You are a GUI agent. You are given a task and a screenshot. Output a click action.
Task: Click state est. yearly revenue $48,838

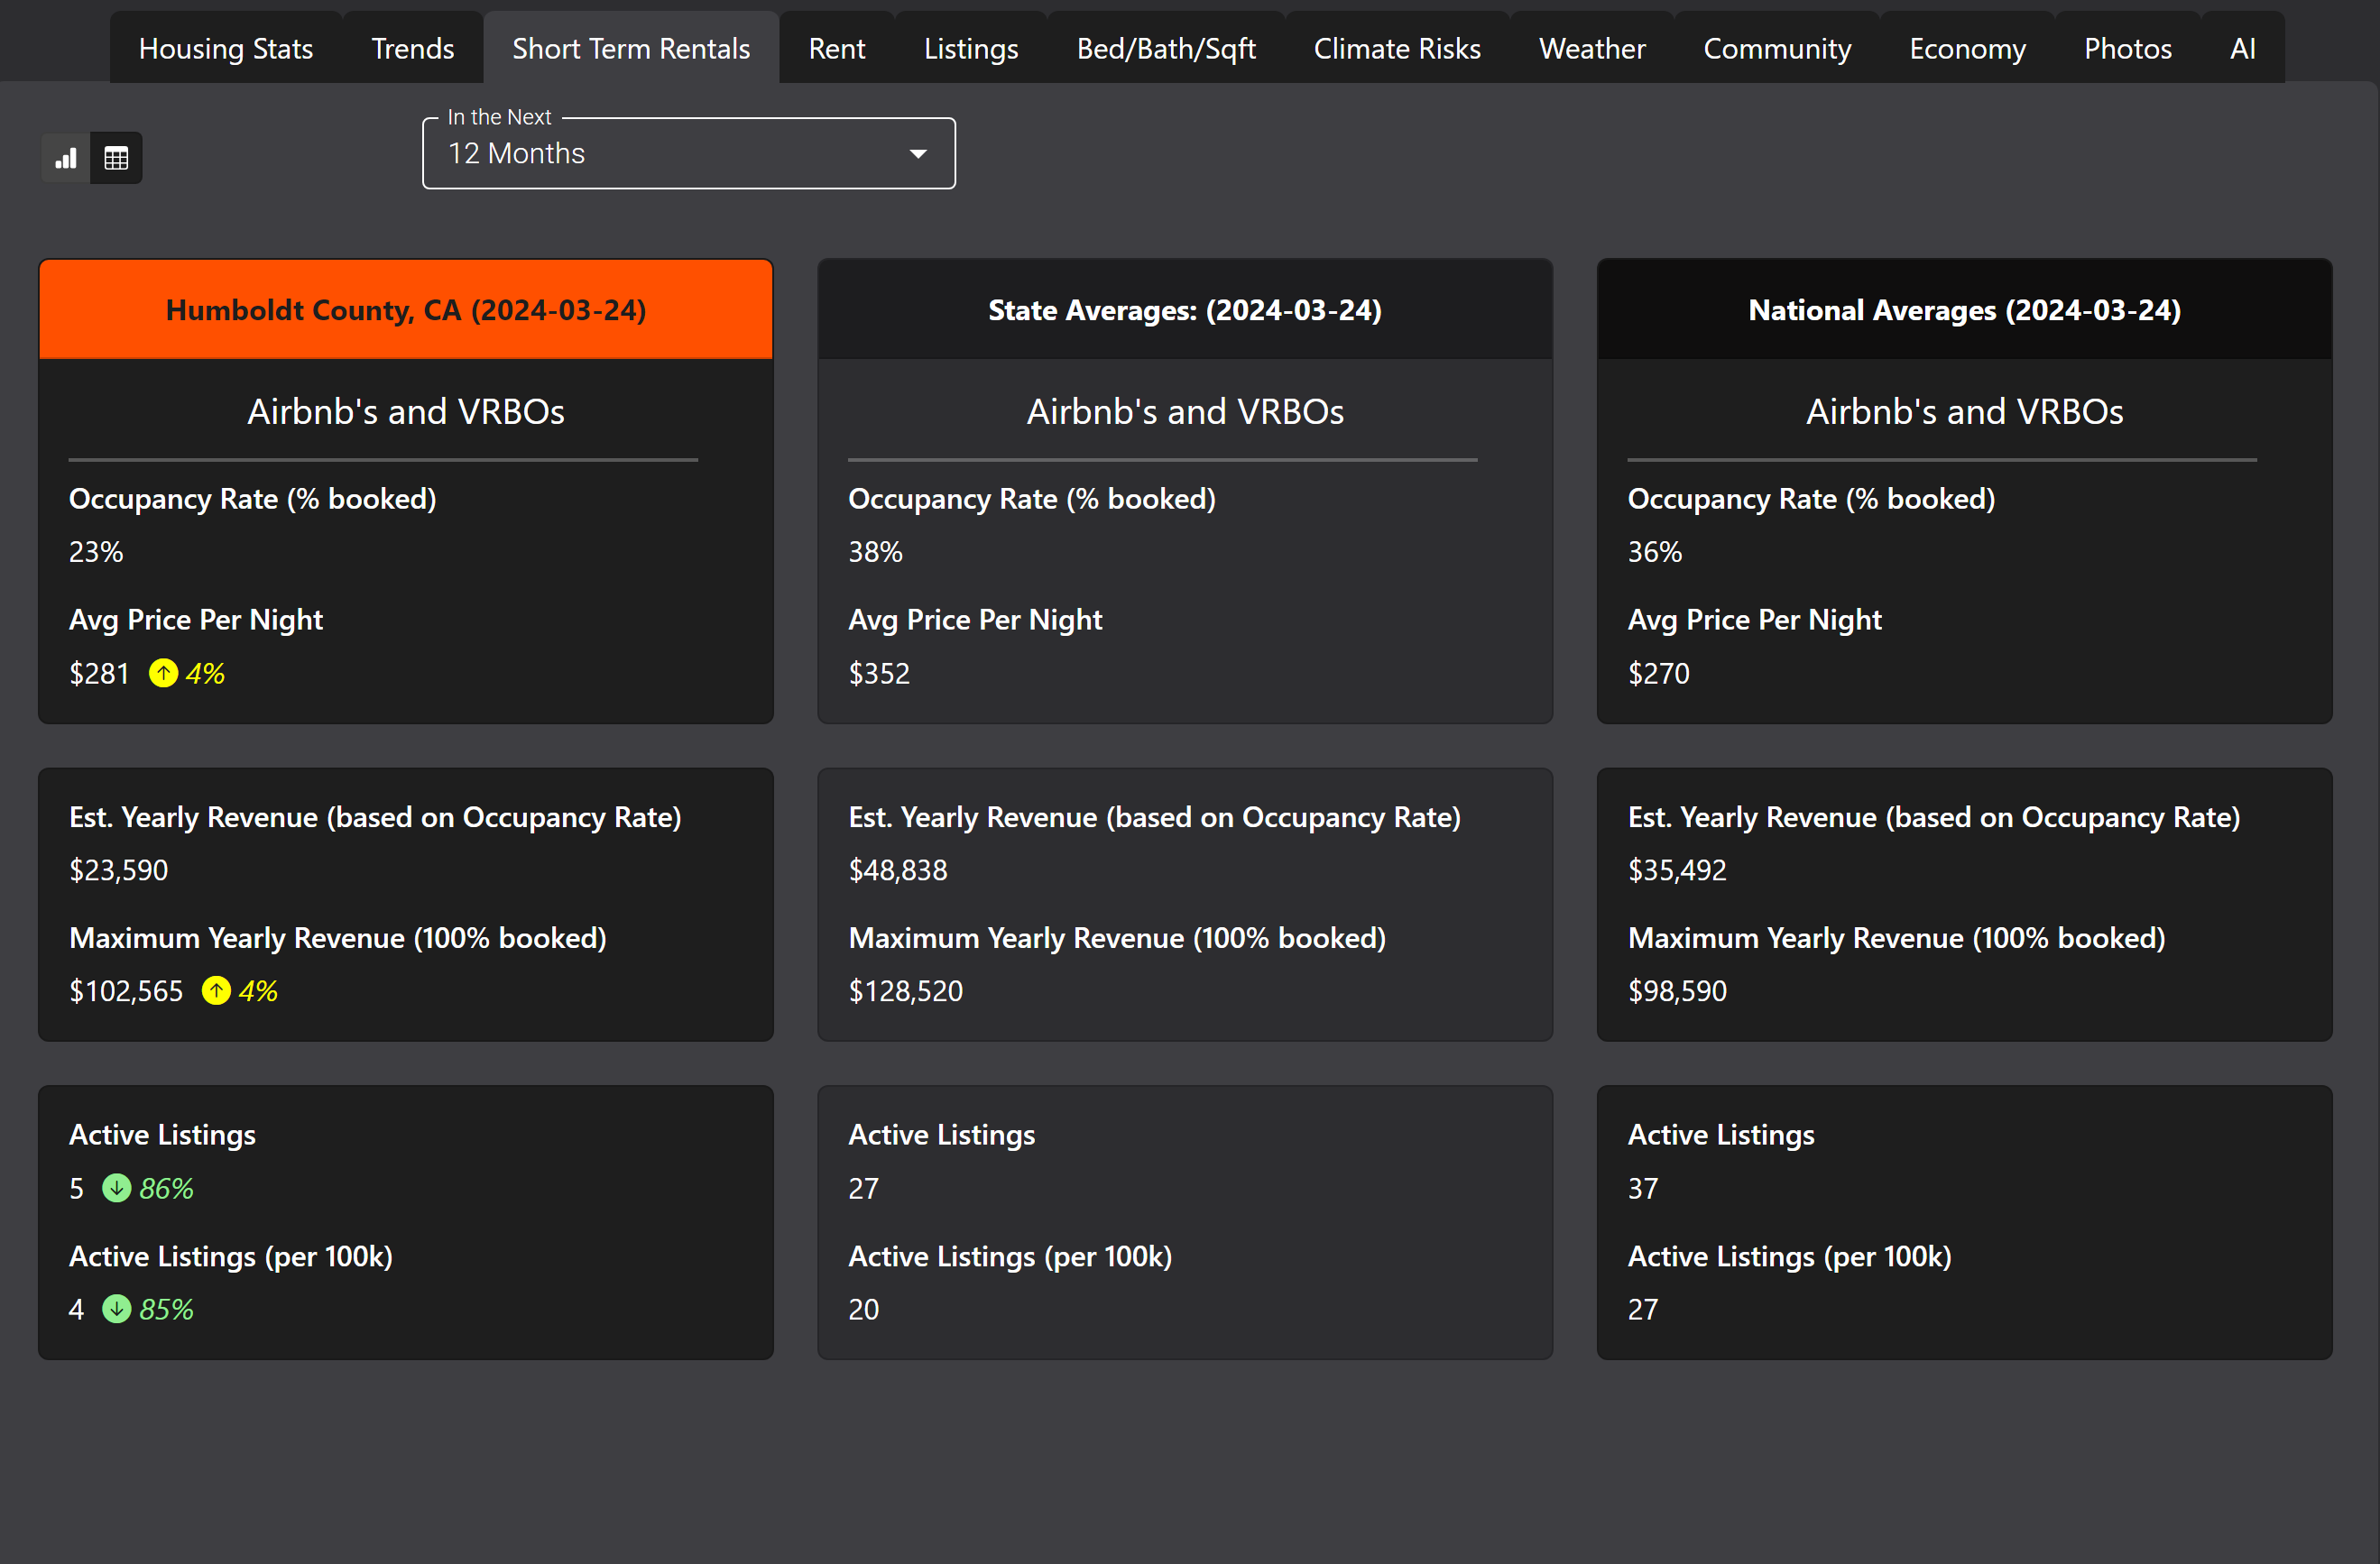point(898,870)
